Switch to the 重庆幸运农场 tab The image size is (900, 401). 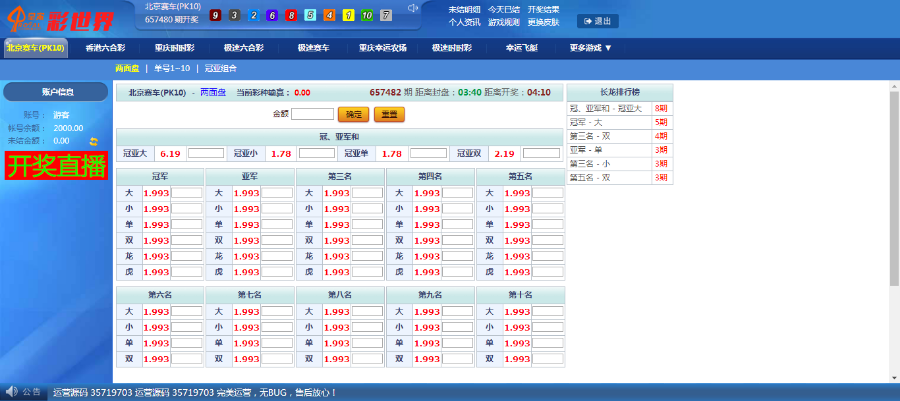point(383,48)
